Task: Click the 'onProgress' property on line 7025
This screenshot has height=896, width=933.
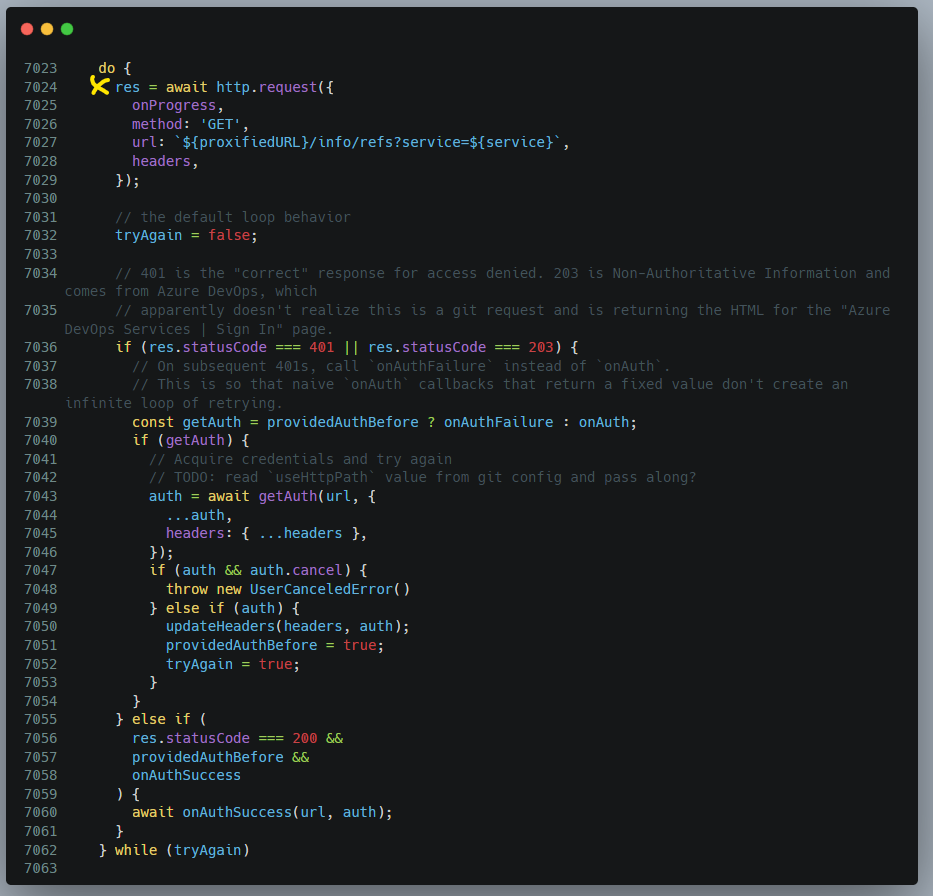Action: click(174, 105)
